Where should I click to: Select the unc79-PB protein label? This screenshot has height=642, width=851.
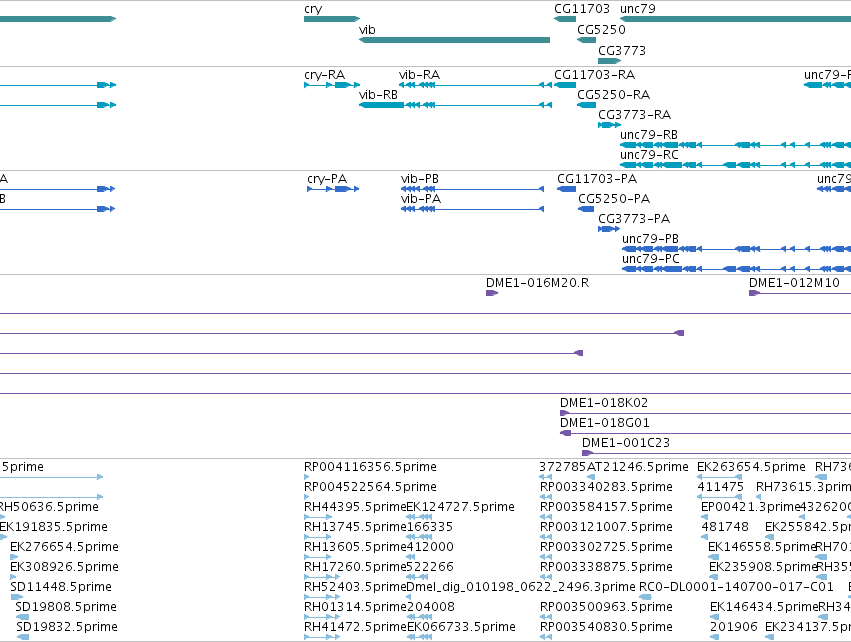(651, 239)
